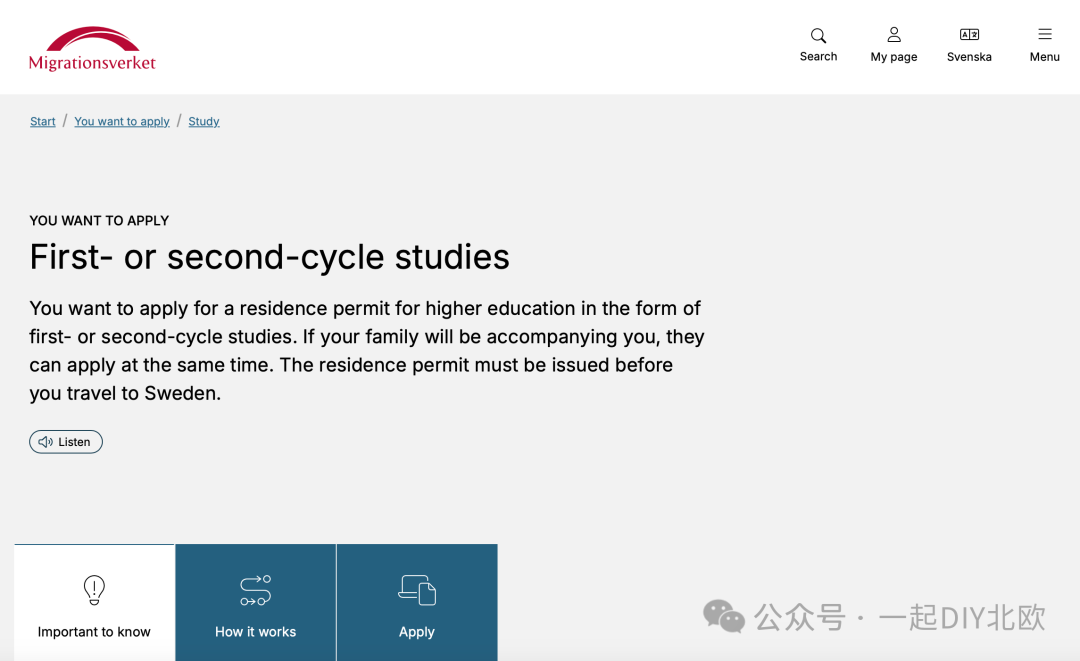Click the Menu label in header

[x=1045, y=57]
